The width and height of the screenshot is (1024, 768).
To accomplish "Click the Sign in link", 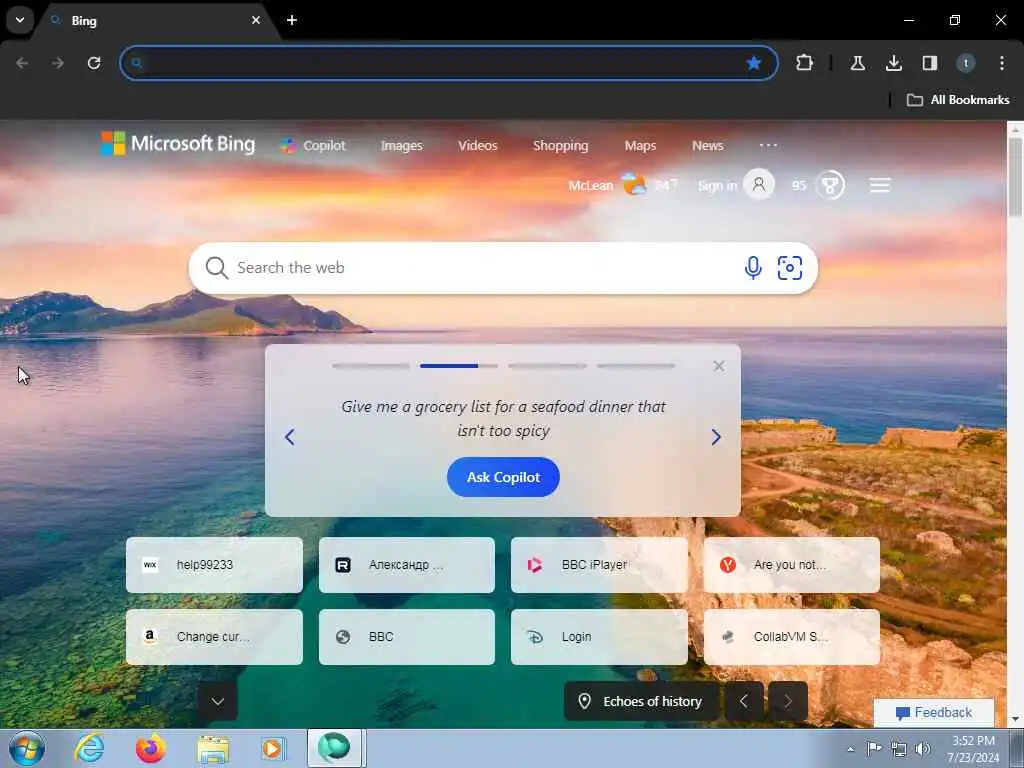I will [x=717, y=185].
